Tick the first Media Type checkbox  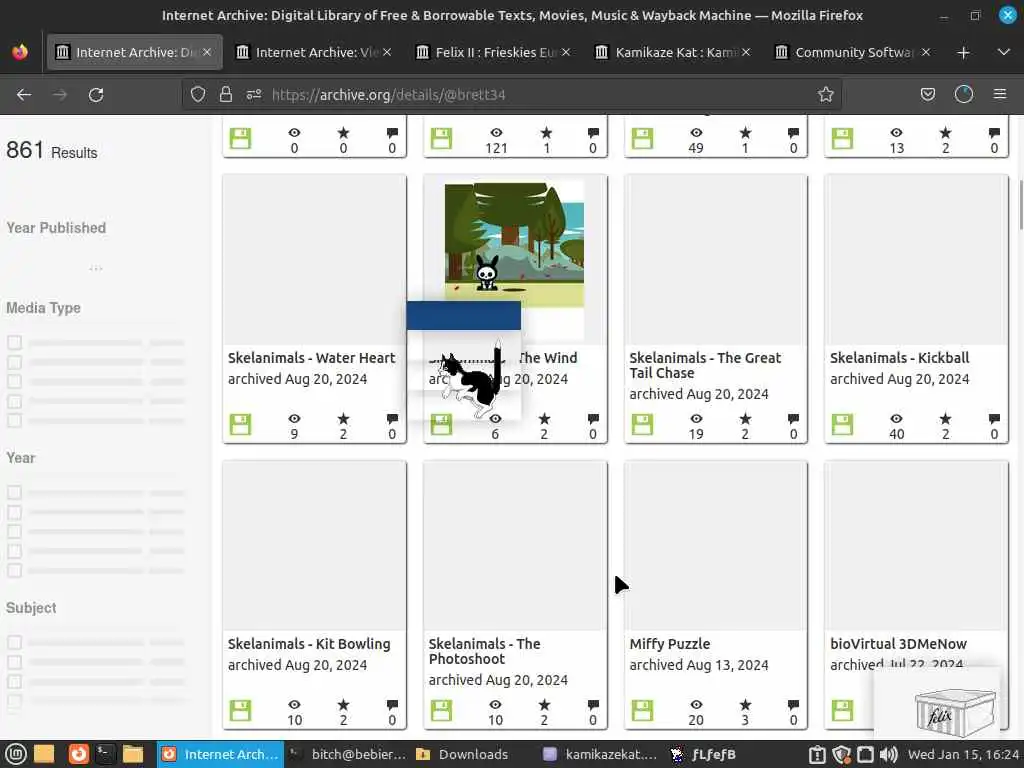[14, 342]
